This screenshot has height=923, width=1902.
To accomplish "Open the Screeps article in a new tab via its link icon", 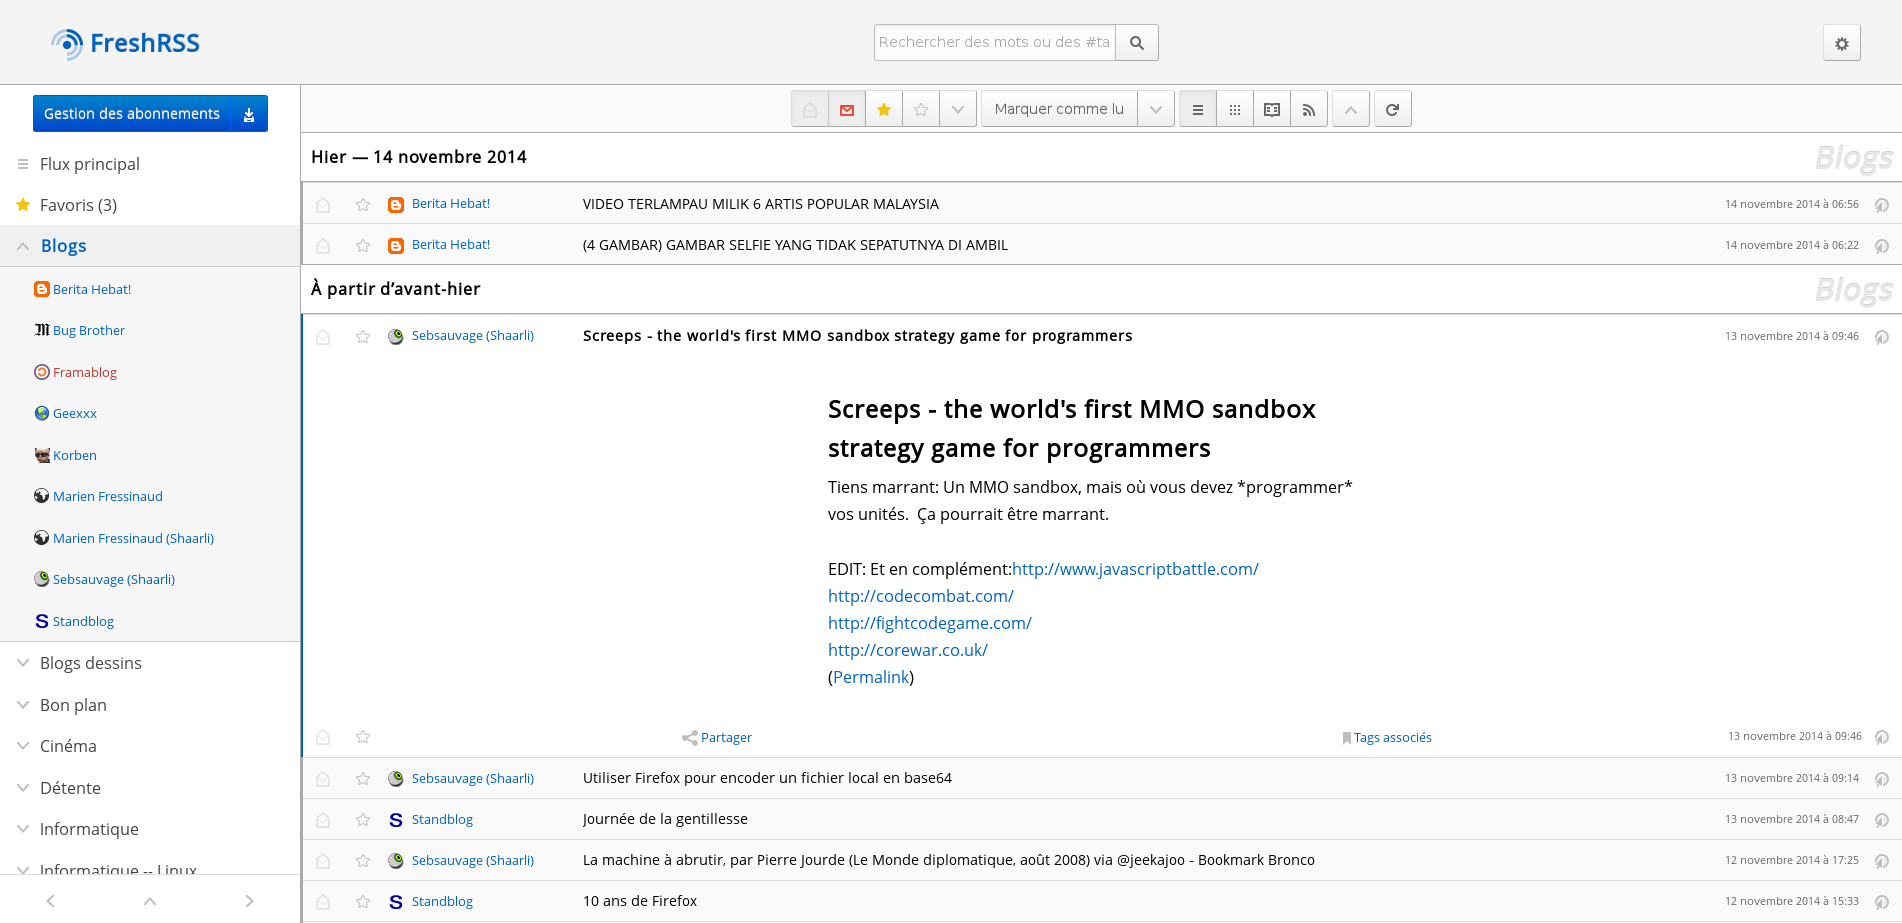I will pyautogui.click(x=1881, y=337).
